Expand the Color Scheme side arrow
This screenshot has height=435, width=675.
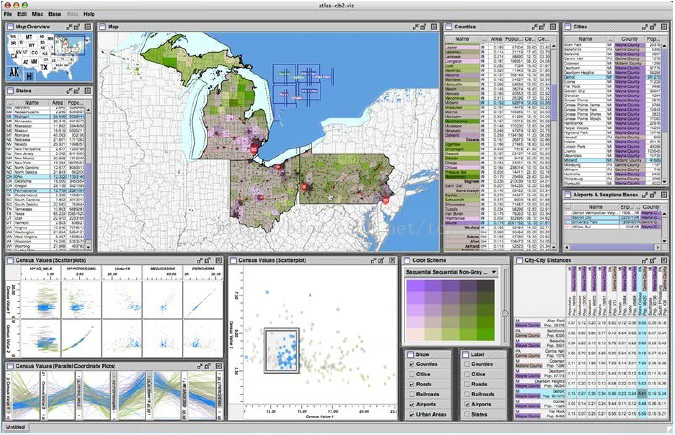pyautogui.click(x=505, y=313)
